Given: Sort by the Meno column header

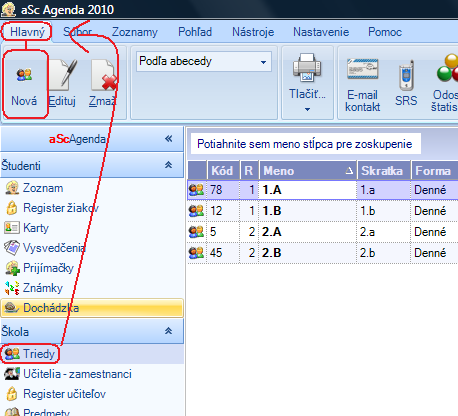Looking at the screenshot, I should tap(308, 171).
